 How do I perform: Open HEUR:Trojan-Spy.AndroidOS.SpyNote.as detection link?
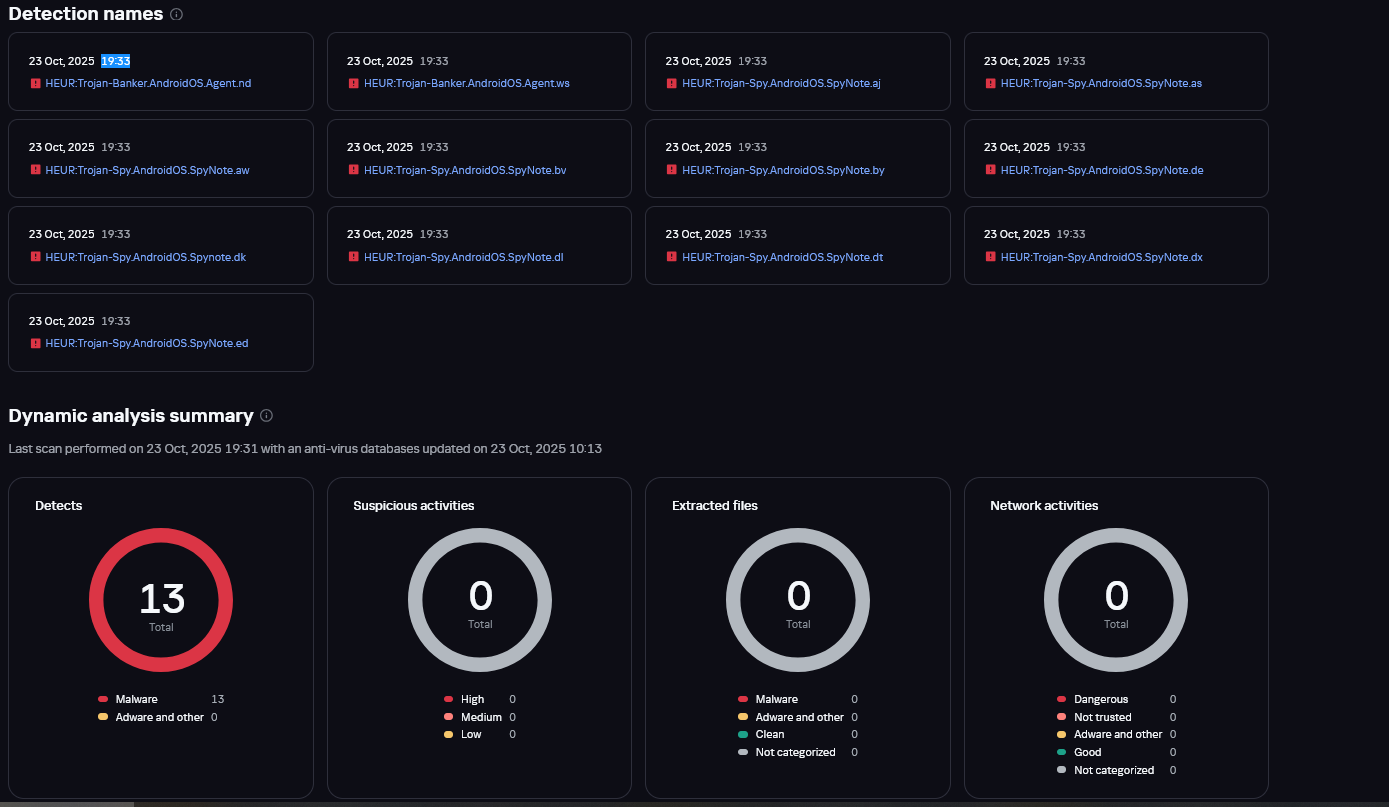click(1101, 84)
